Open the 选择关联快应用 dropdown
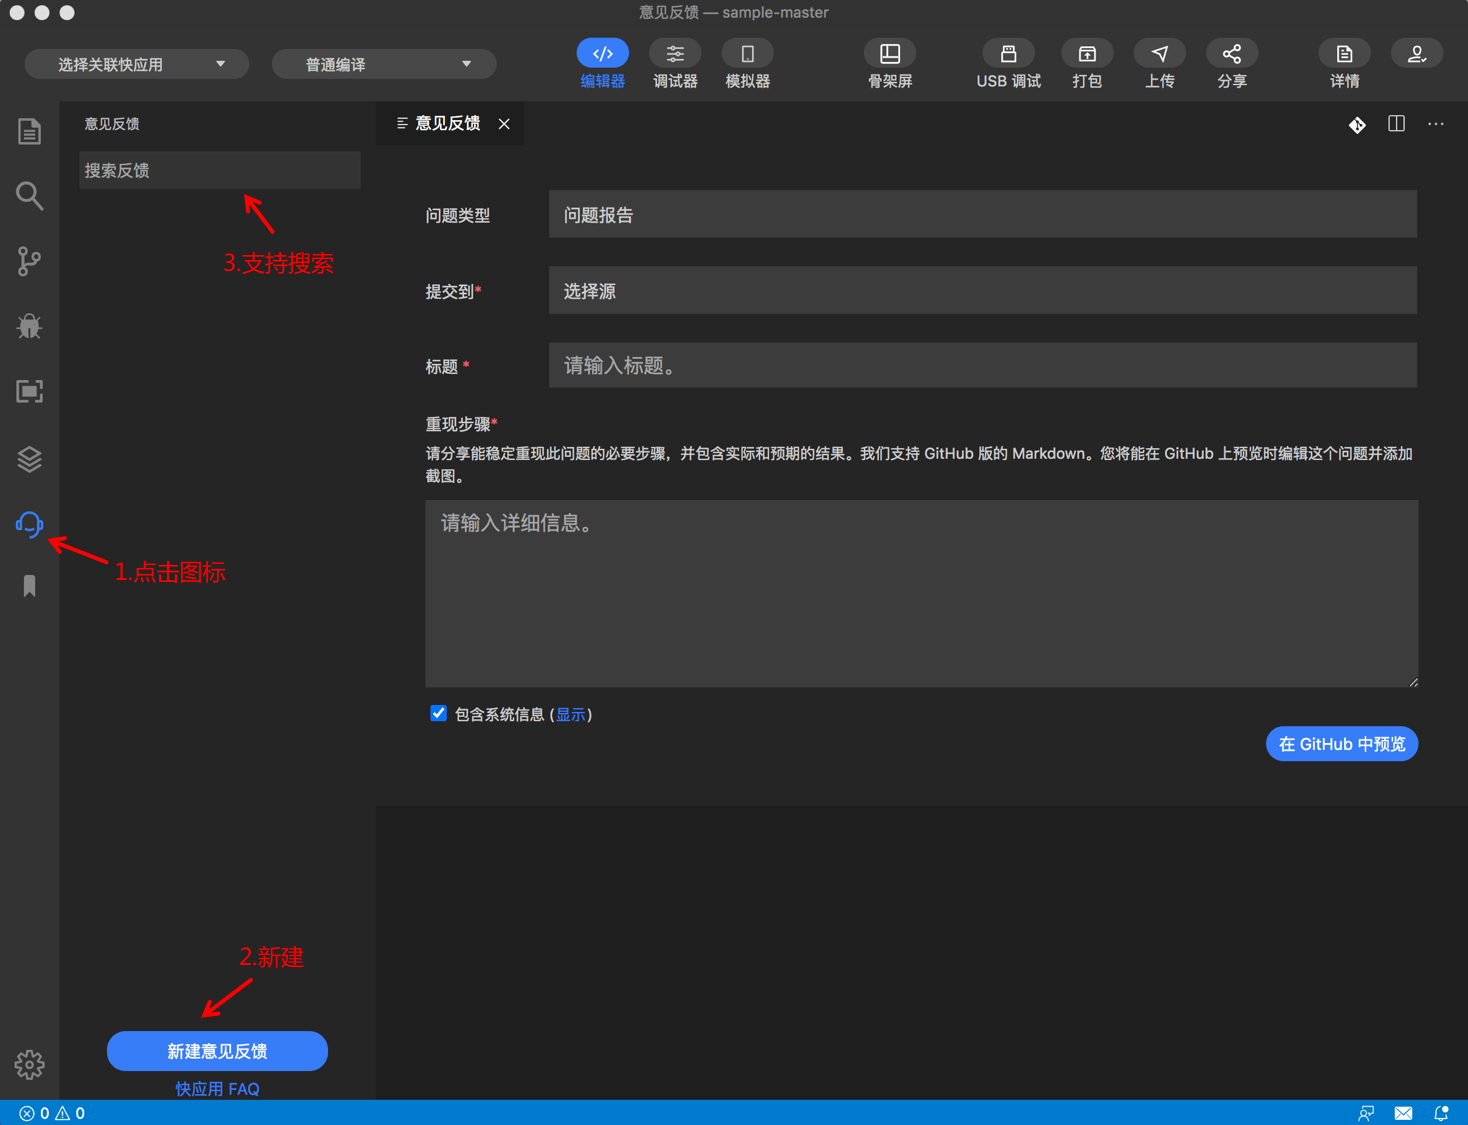The image size is (1468, 1125). 136,63
